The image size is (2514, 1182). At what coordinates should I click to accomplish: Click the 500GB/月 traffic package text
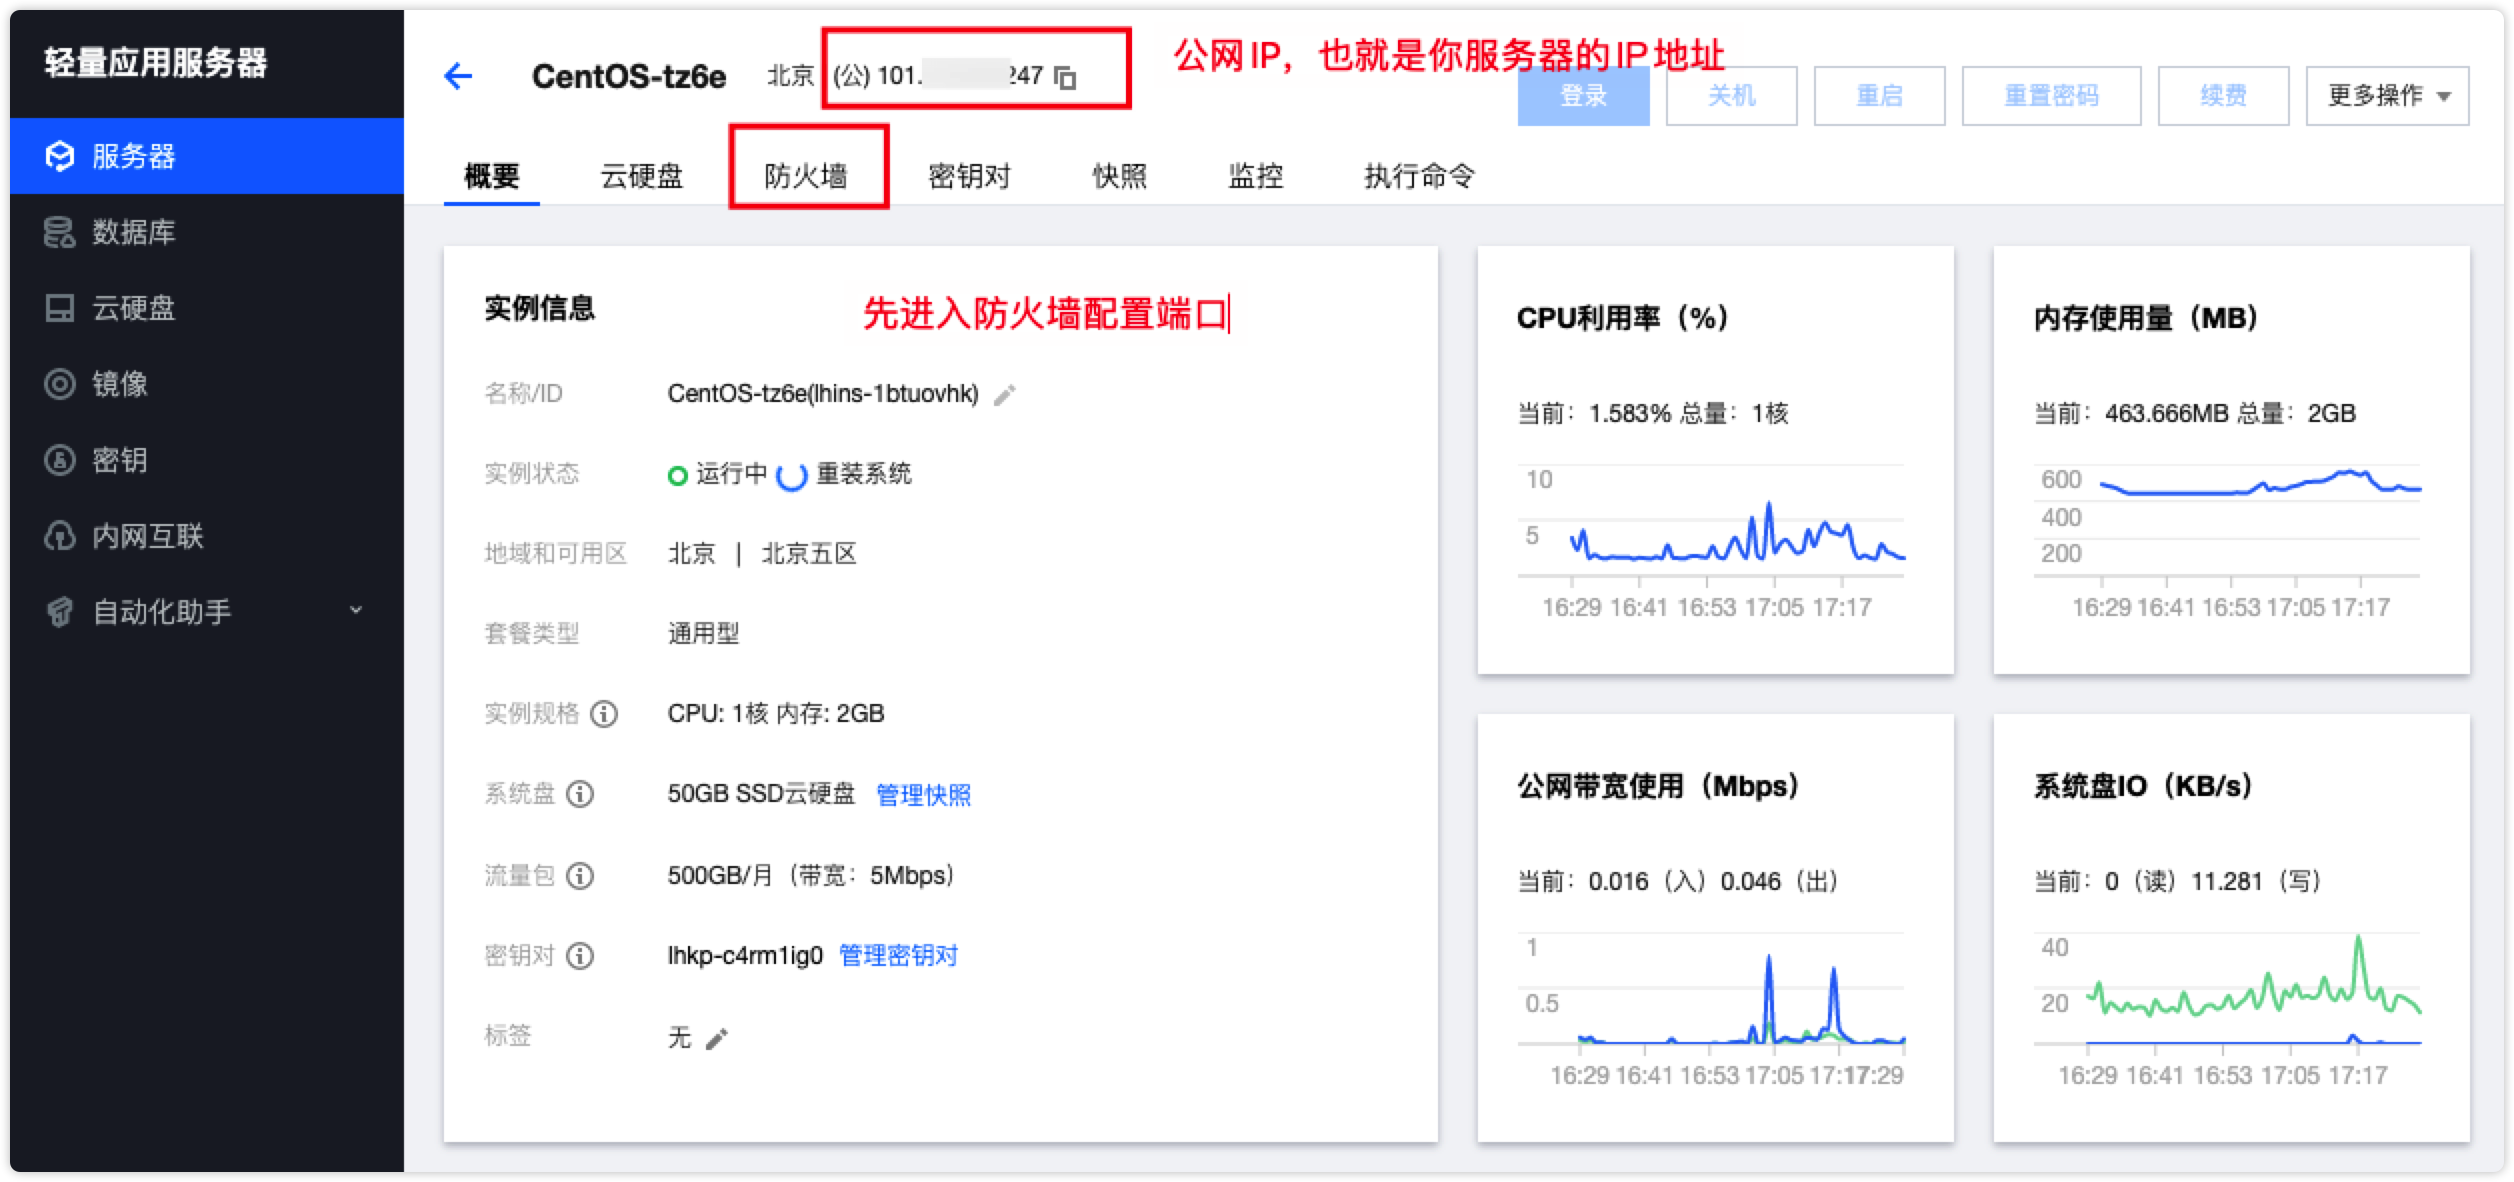click(x=811, y=876)
